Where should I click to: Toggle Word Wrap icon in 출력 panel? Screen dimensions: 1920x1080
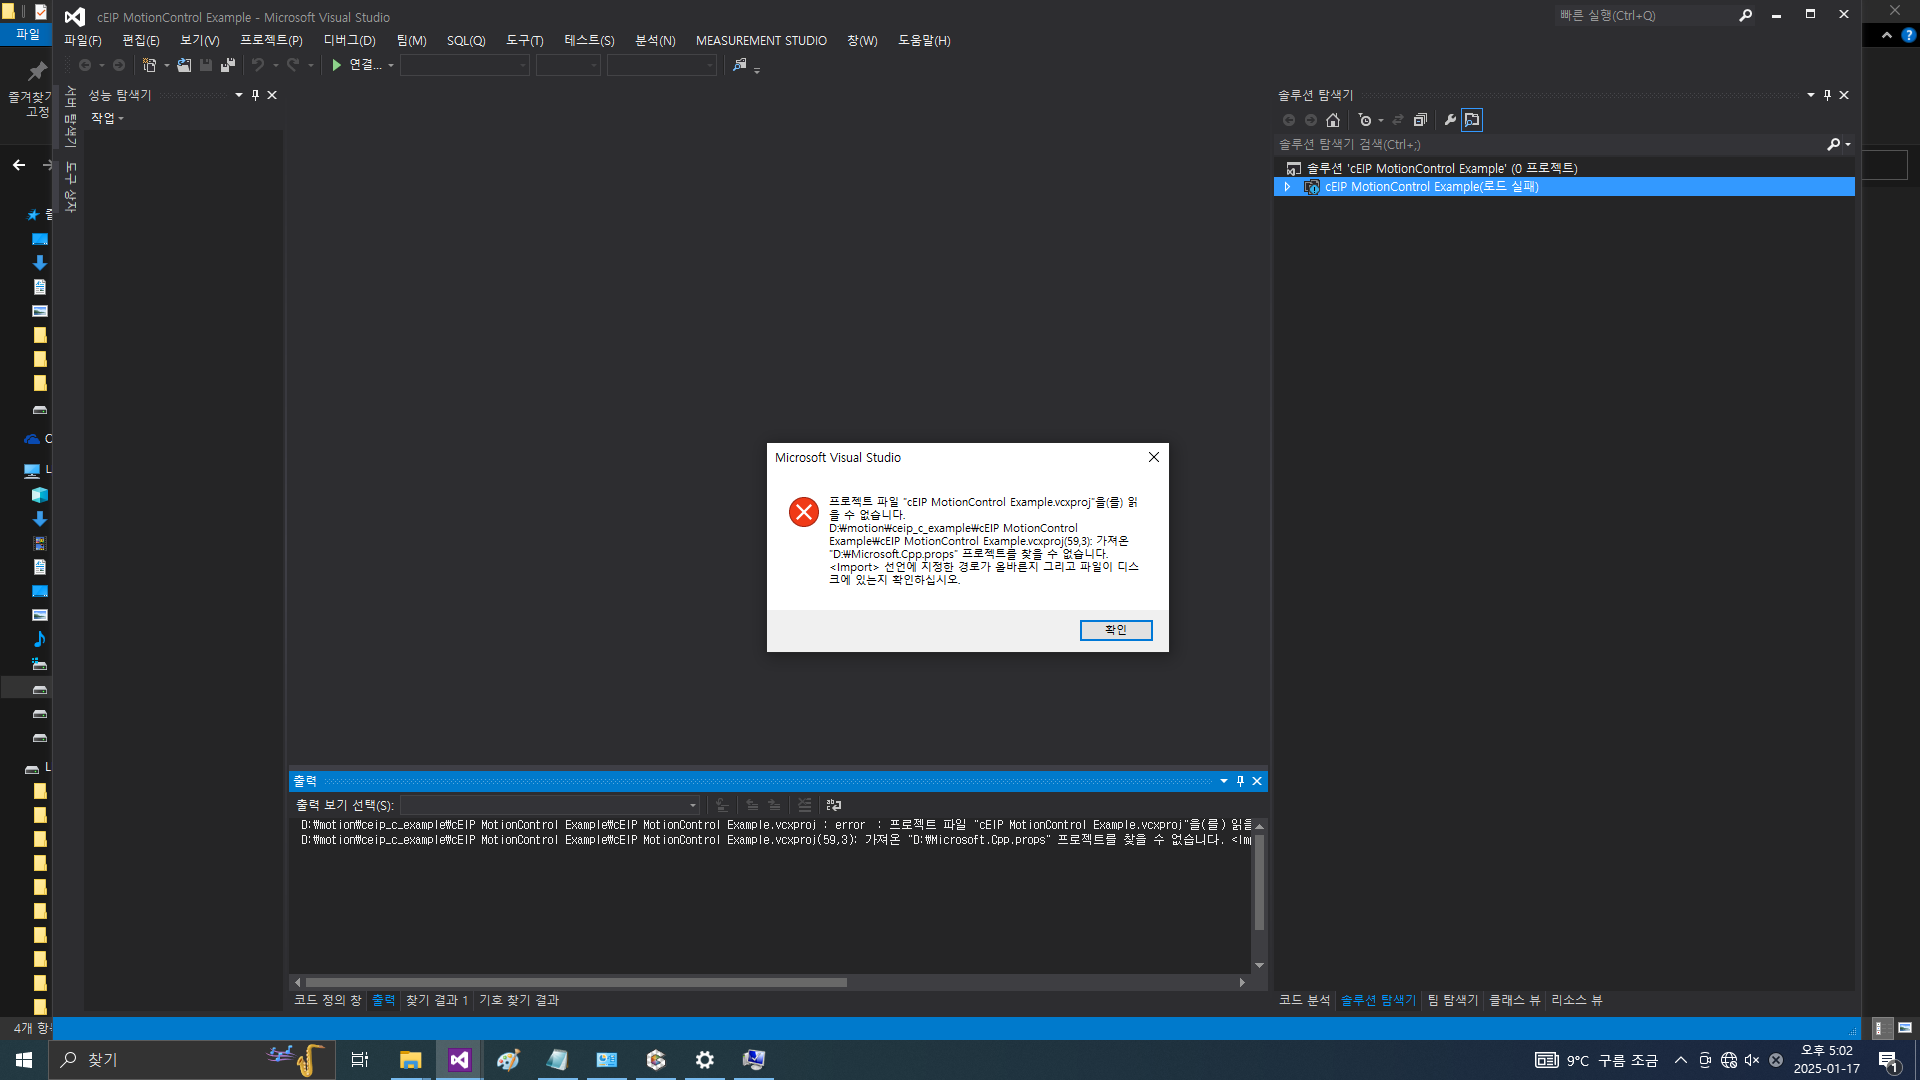pos(833,805)
